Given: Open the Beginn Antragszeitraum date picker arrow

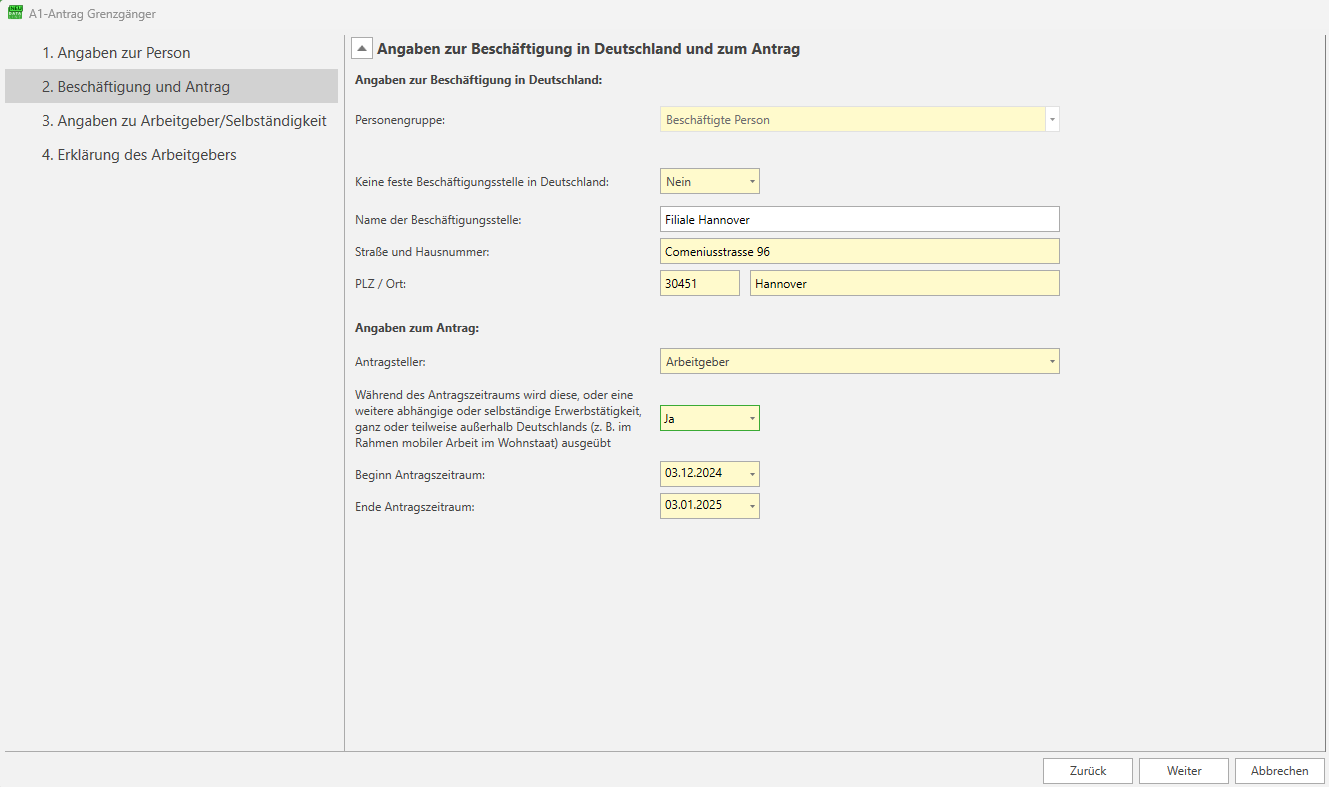Looking at the screenshot, I should (752, 474).
